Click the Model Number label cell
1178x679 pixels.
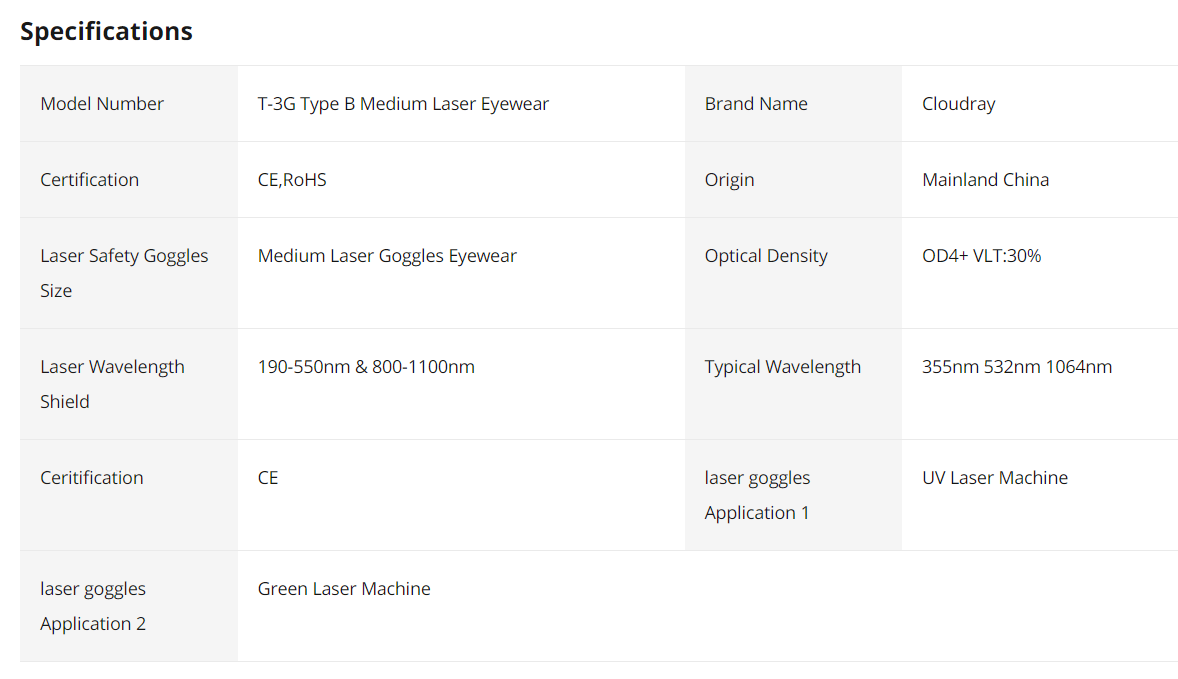(102, 104)
